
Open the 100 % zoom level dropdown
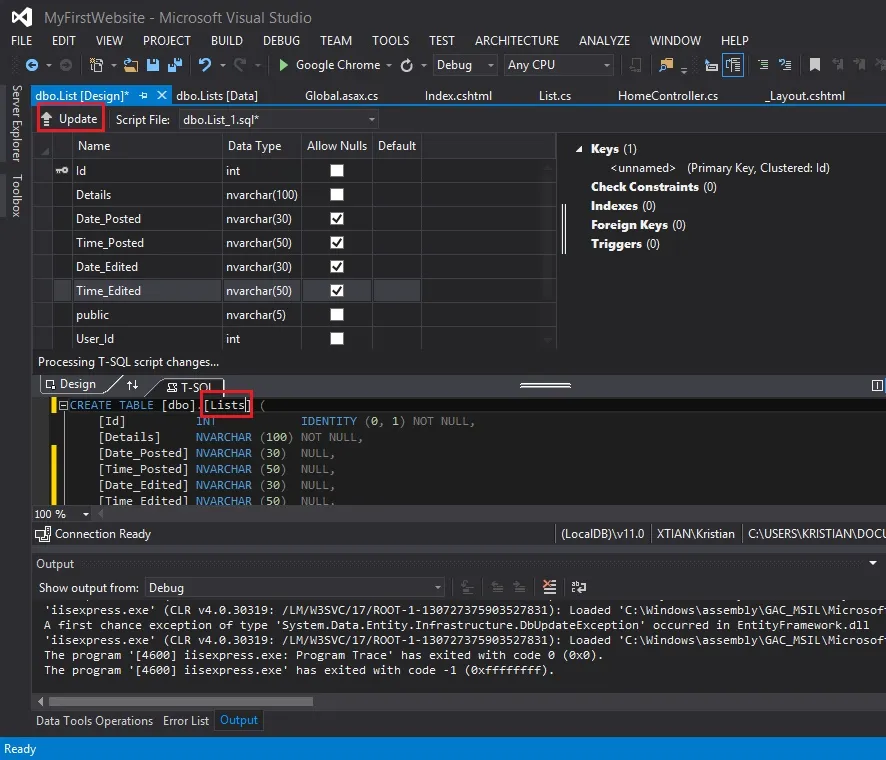pos(86,514)
